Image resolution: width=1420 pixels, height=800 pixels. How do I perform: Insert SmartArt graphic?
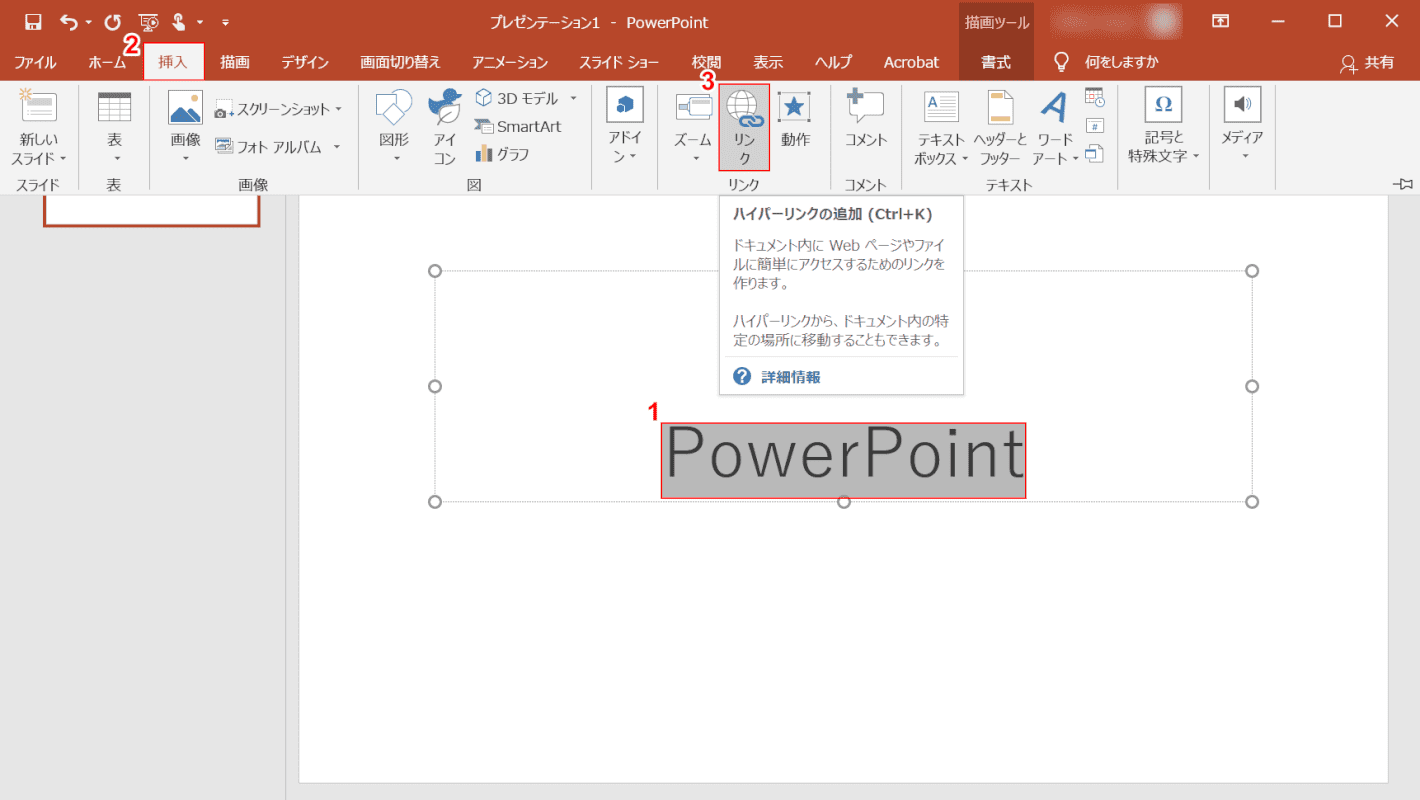click(518, 126)
